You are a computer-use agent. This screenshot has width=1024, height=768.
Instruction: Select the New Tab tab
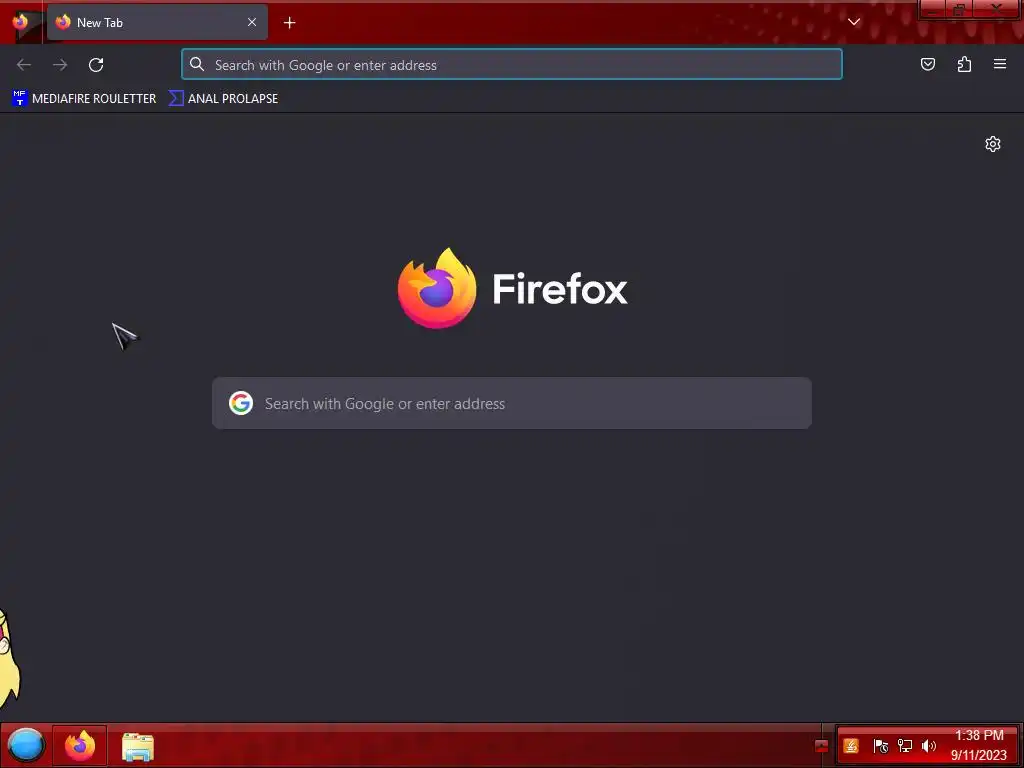157,22
